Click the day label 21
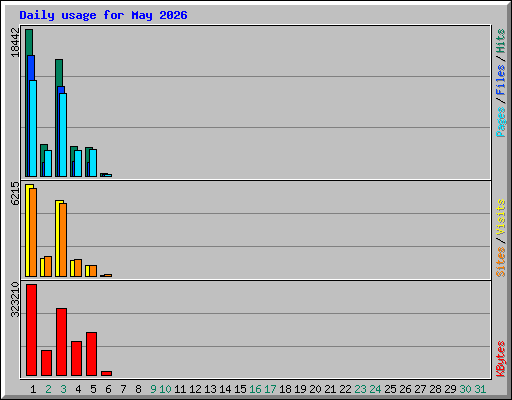The width and height of the screenshot is (512, 400). (x=330, y=389)
